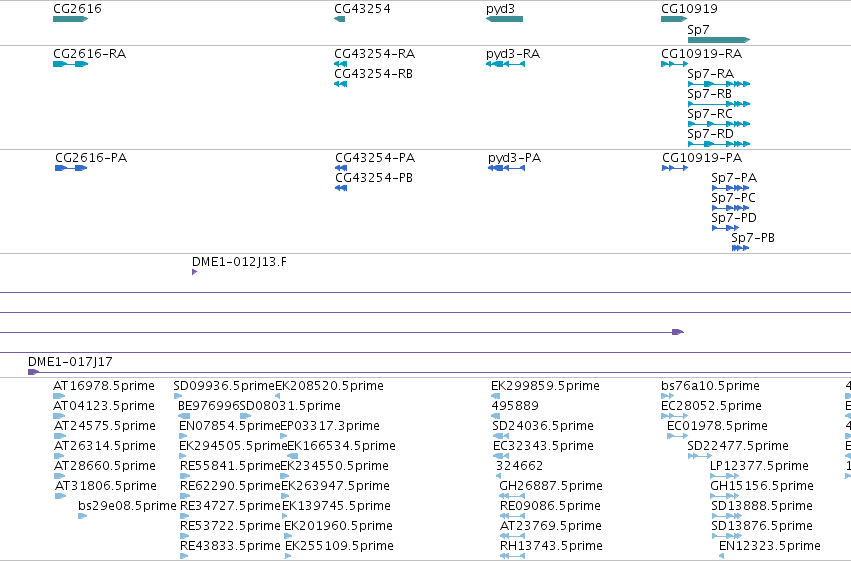Select protein Sp7-PB

click(x=740, y=248)
